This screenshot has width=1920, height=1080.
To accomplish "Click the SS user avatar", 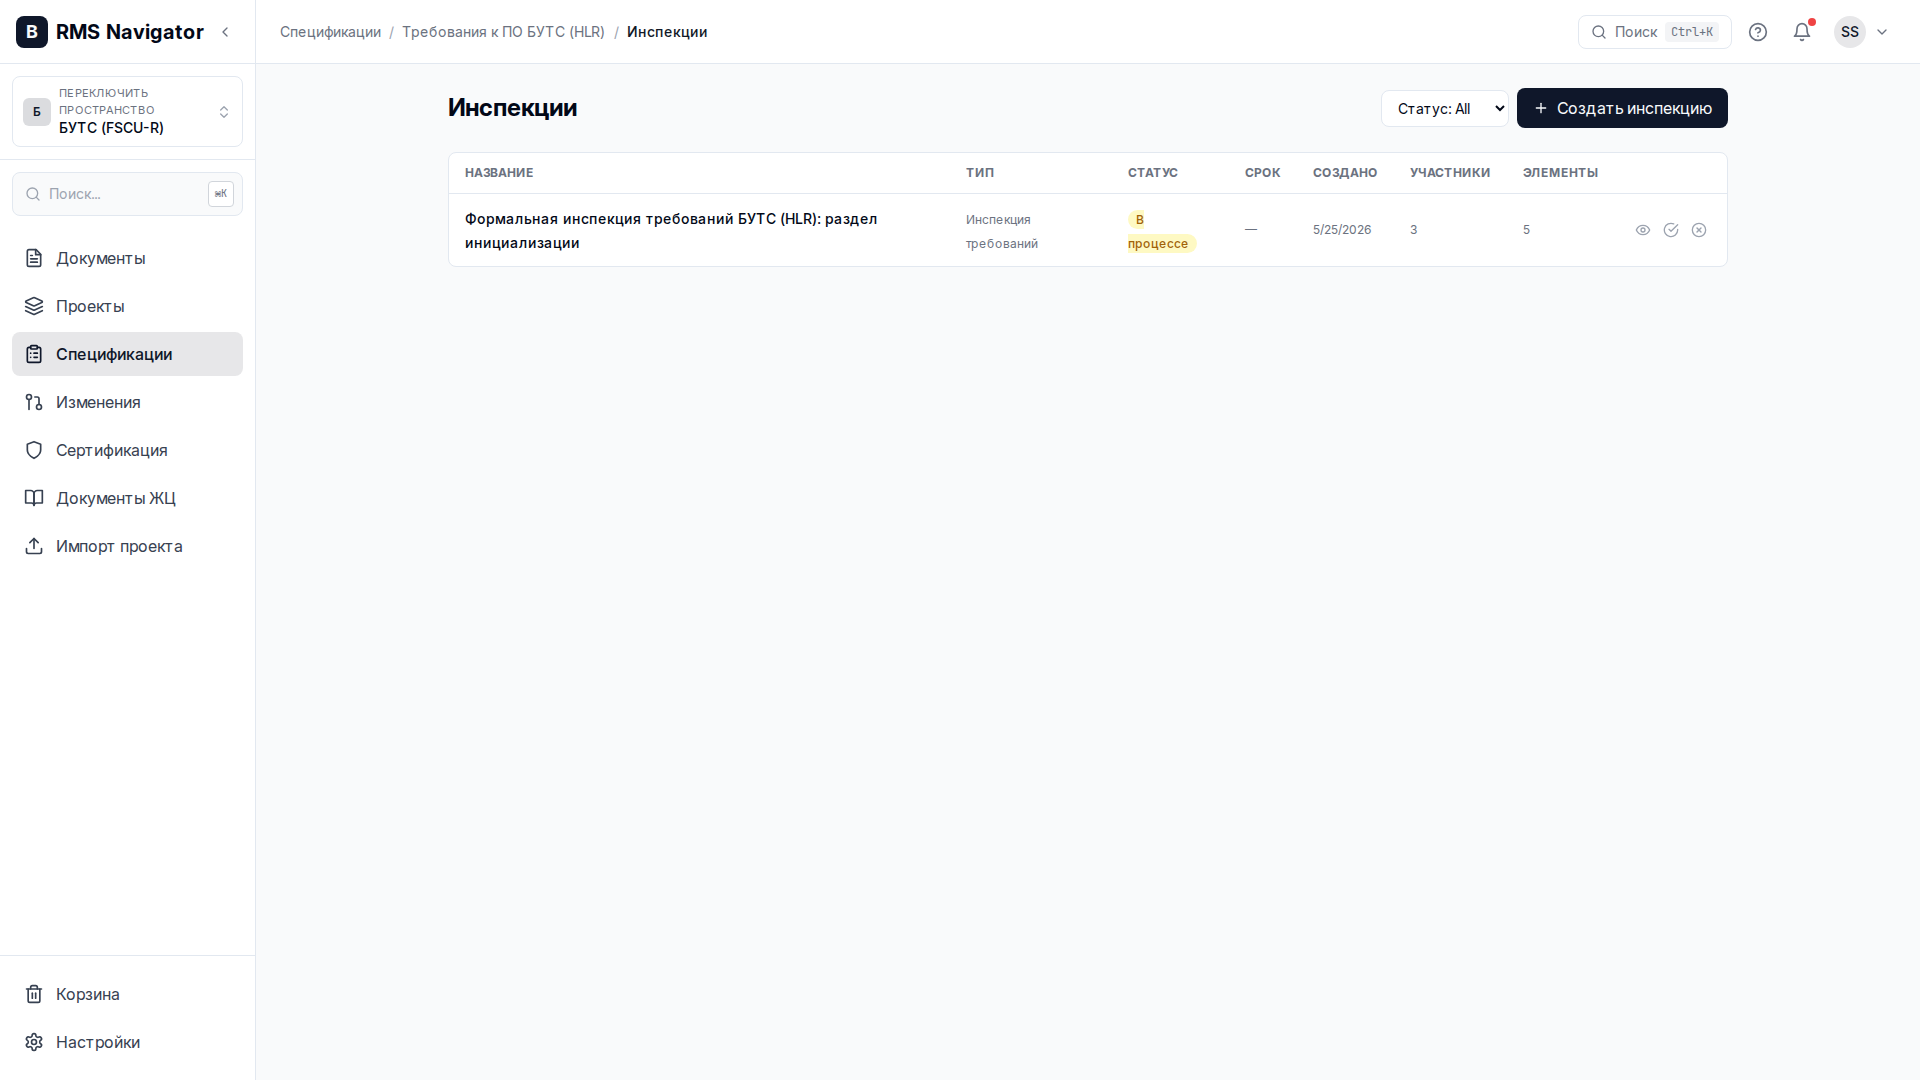I will (1850, 32).
